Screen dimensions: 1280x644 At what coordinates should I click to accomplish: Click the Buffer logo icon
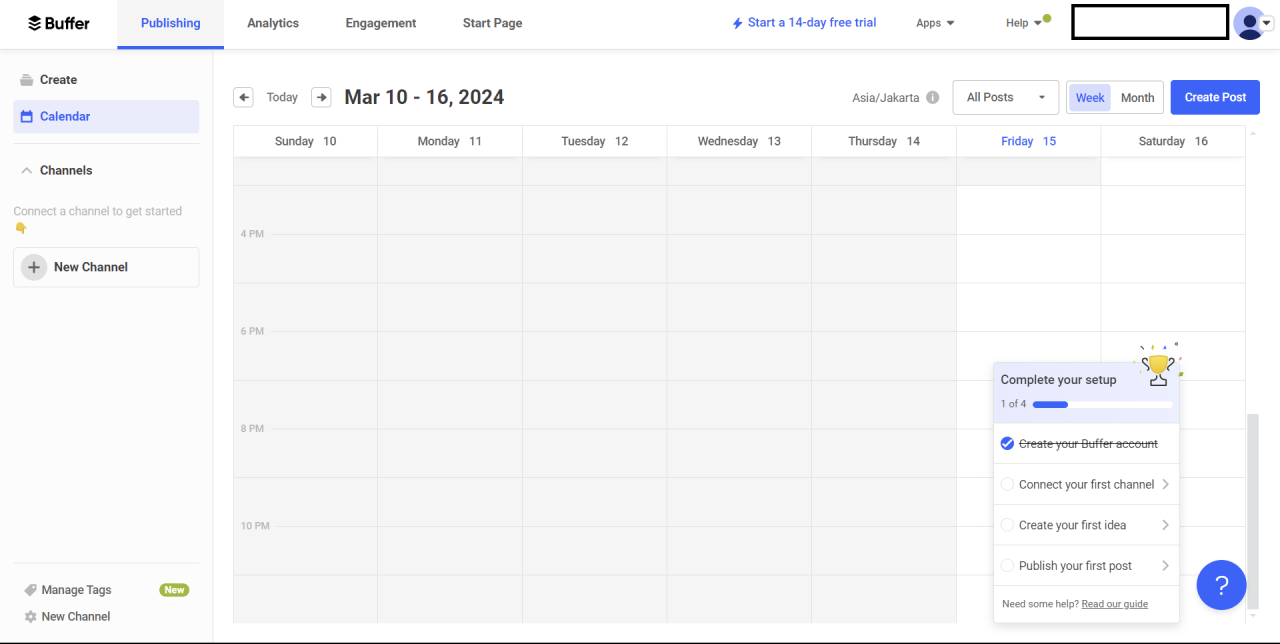click(35, 23)
